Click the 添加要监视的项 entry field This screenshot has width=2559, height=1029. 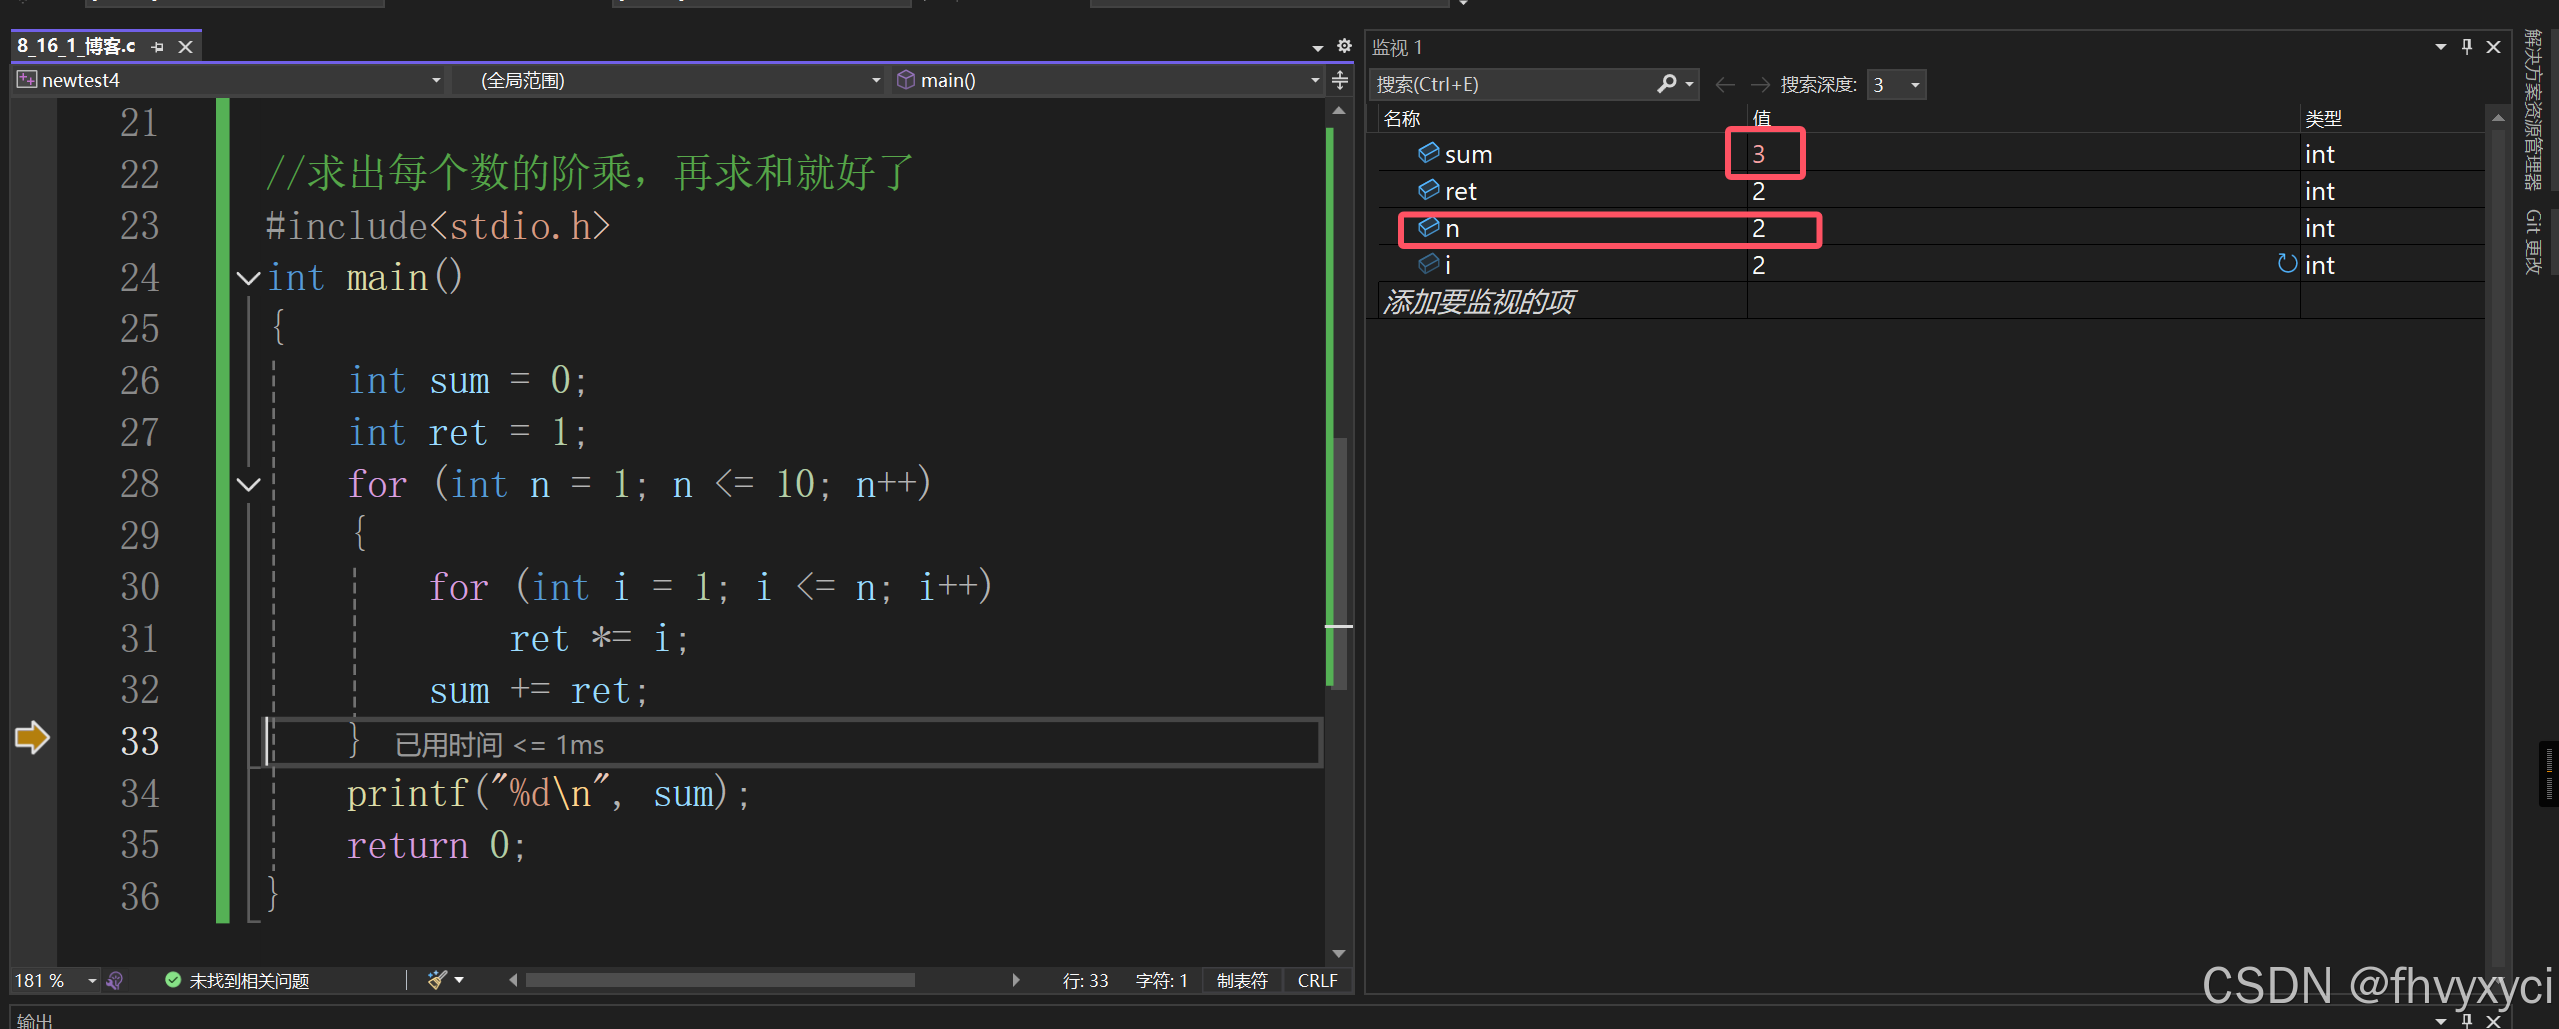click(1562, 301)
